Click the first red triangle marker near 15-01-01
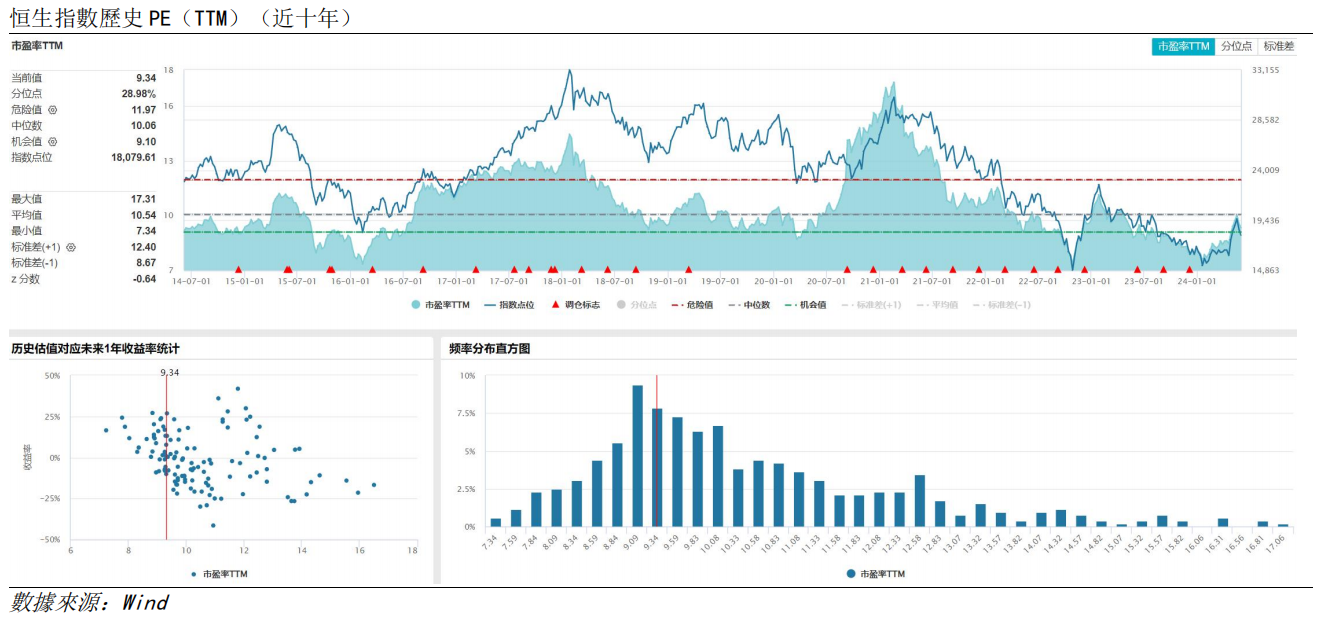 click(238, 270)
